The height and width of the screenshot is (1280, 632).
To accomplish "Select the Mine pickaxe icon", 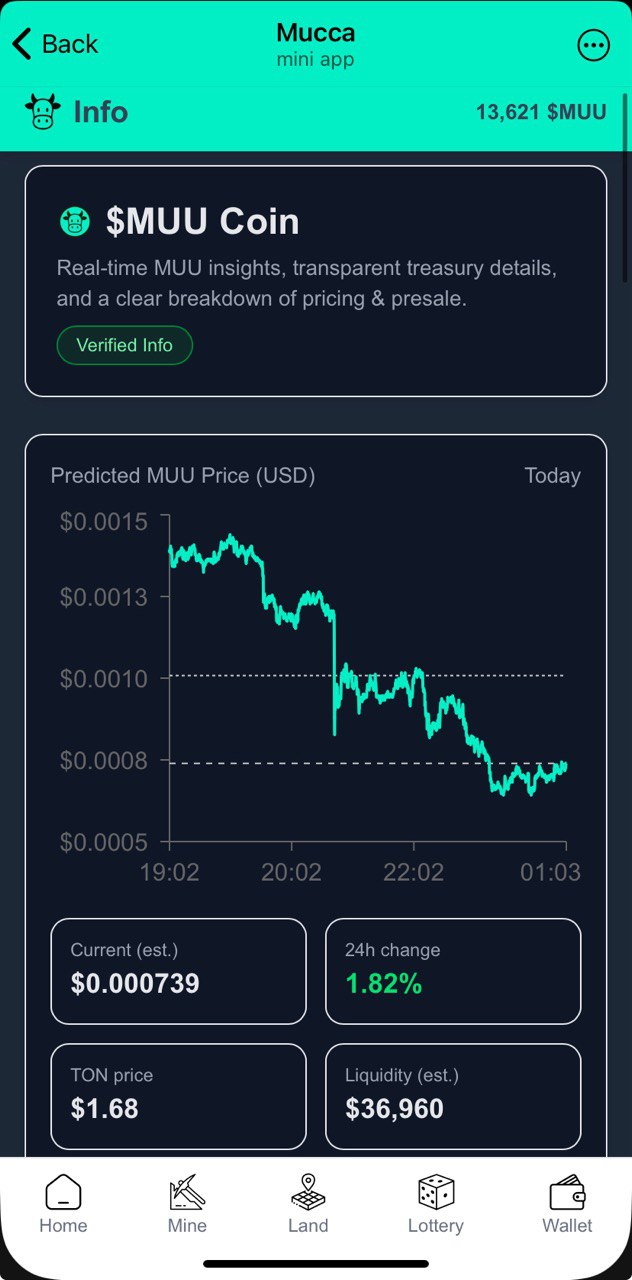I will pos(187,1192).
